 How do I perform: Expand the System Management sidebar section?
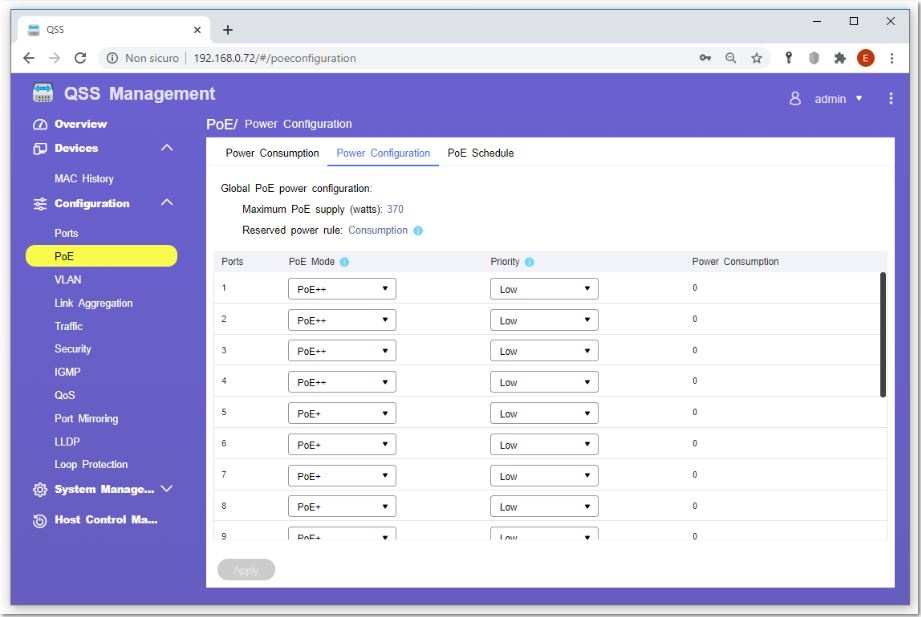click(x=167, y=489)
